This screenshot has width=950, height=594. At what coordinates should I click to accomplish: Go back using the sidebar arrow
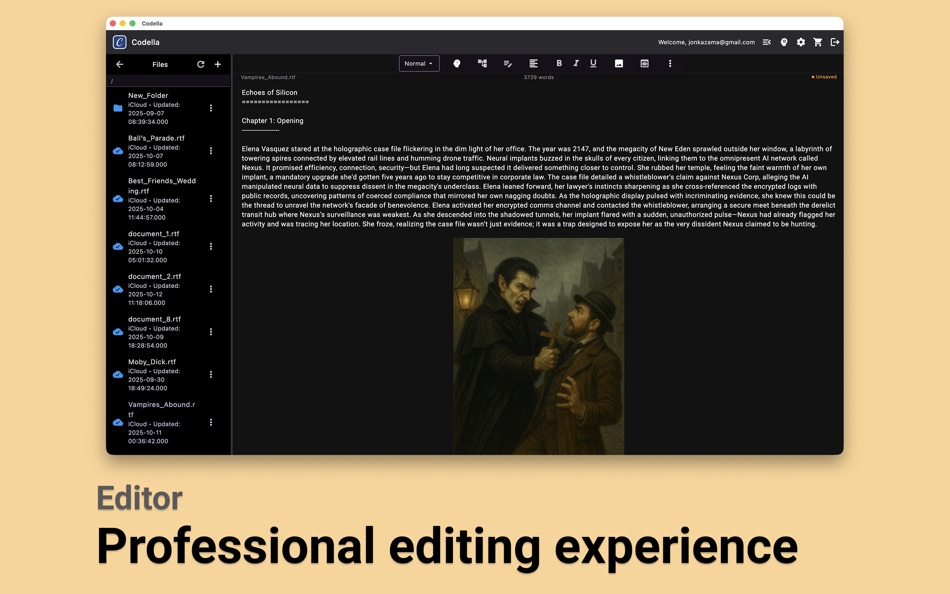120,64
